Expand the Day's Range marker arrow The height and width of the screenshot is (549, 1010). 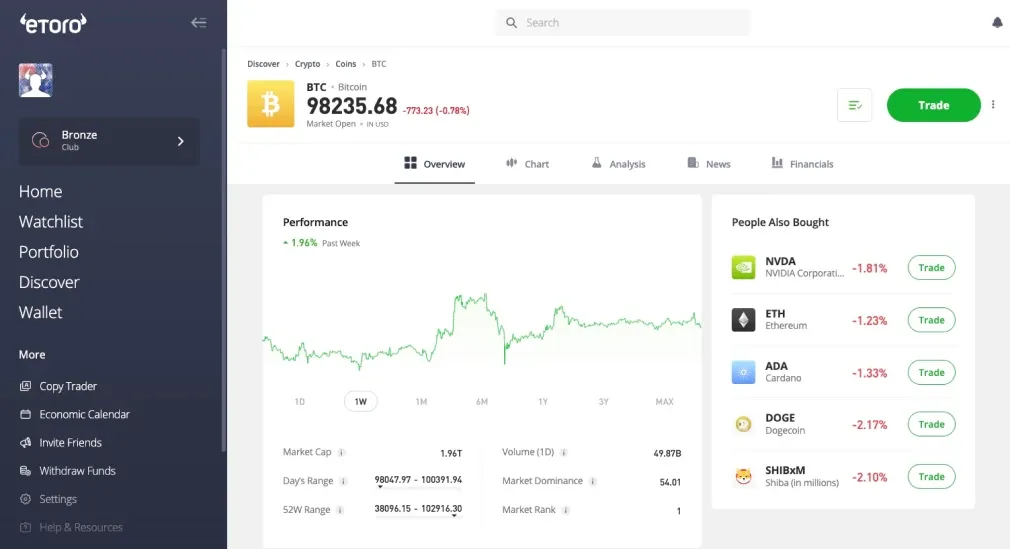(380, 488)
